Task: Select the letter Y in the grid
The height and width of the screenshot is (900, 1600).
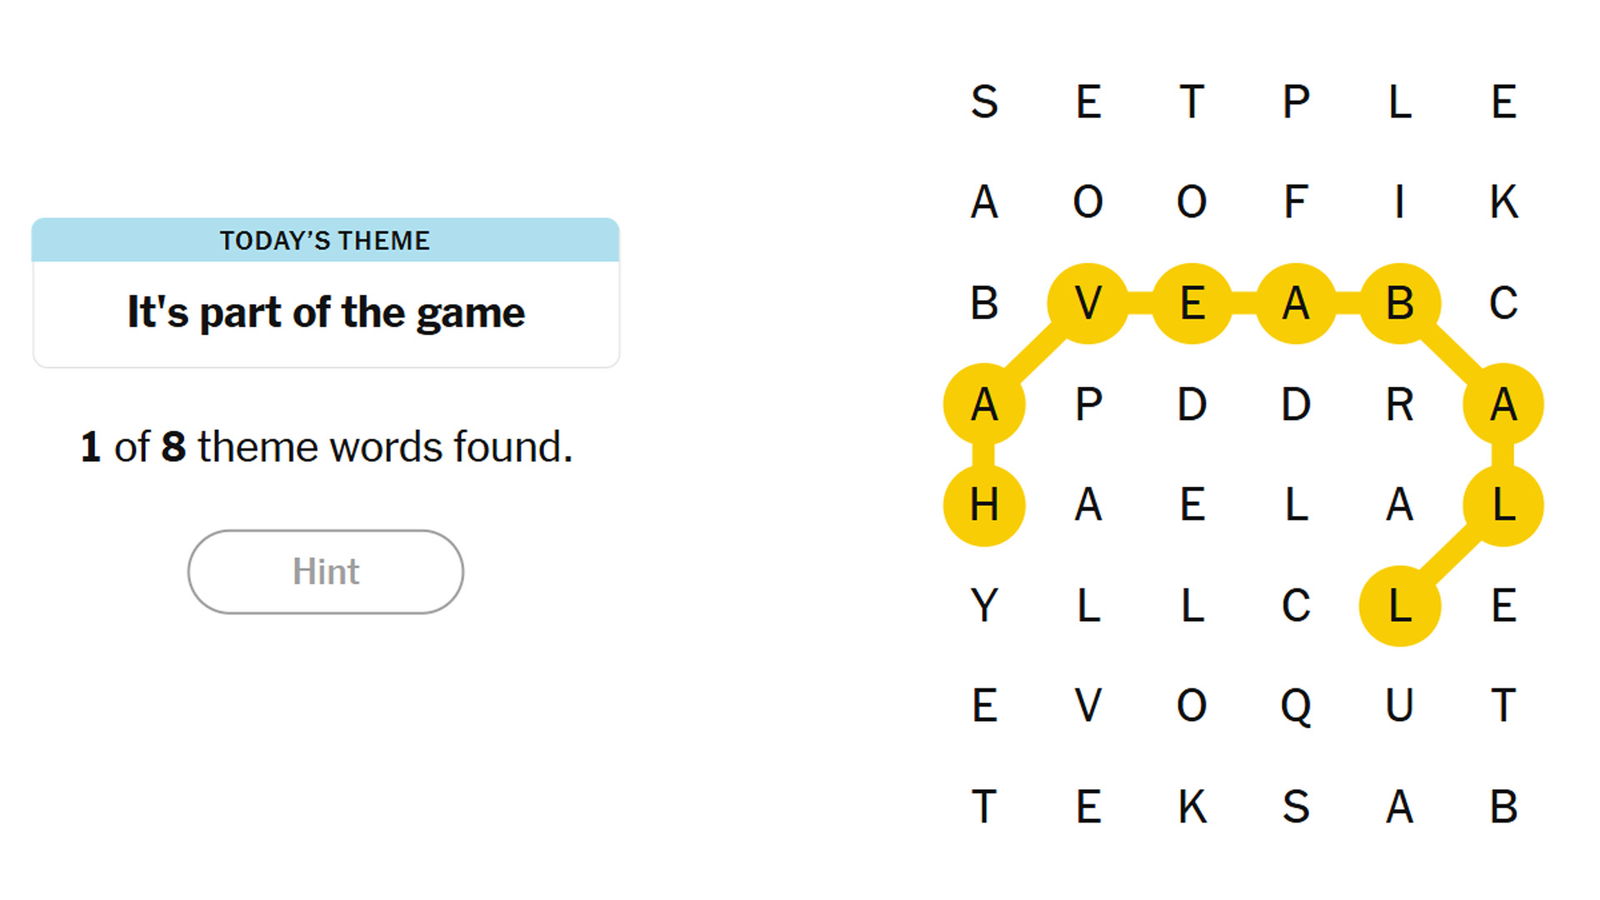Action: (984, 606)
